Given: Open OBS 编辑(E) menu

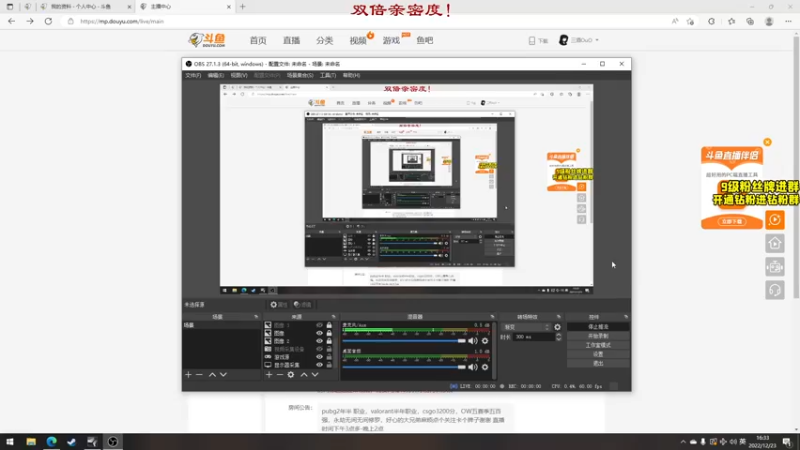Looking at the screenshot, I should 216,75.
